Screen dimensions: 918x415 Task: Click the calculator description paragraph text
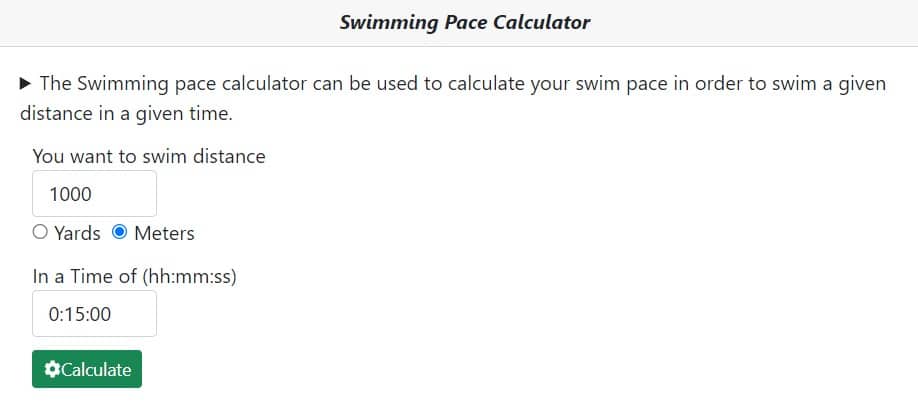click(453, 98)
